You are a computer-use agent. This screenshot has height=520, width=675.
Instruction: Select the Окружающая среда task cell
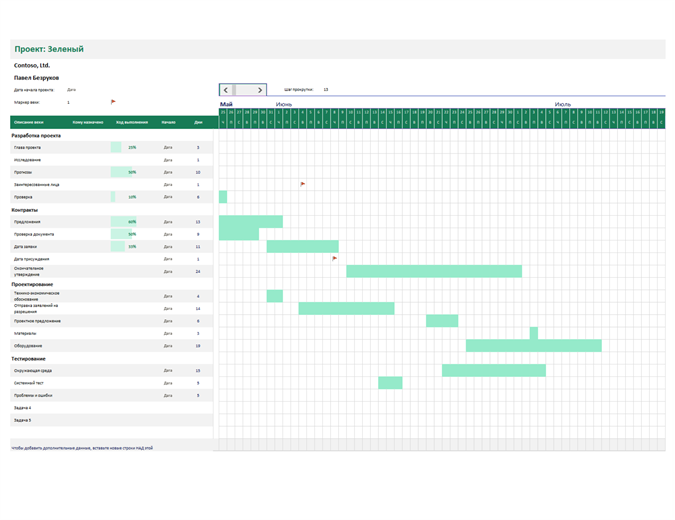pos(33,371)
